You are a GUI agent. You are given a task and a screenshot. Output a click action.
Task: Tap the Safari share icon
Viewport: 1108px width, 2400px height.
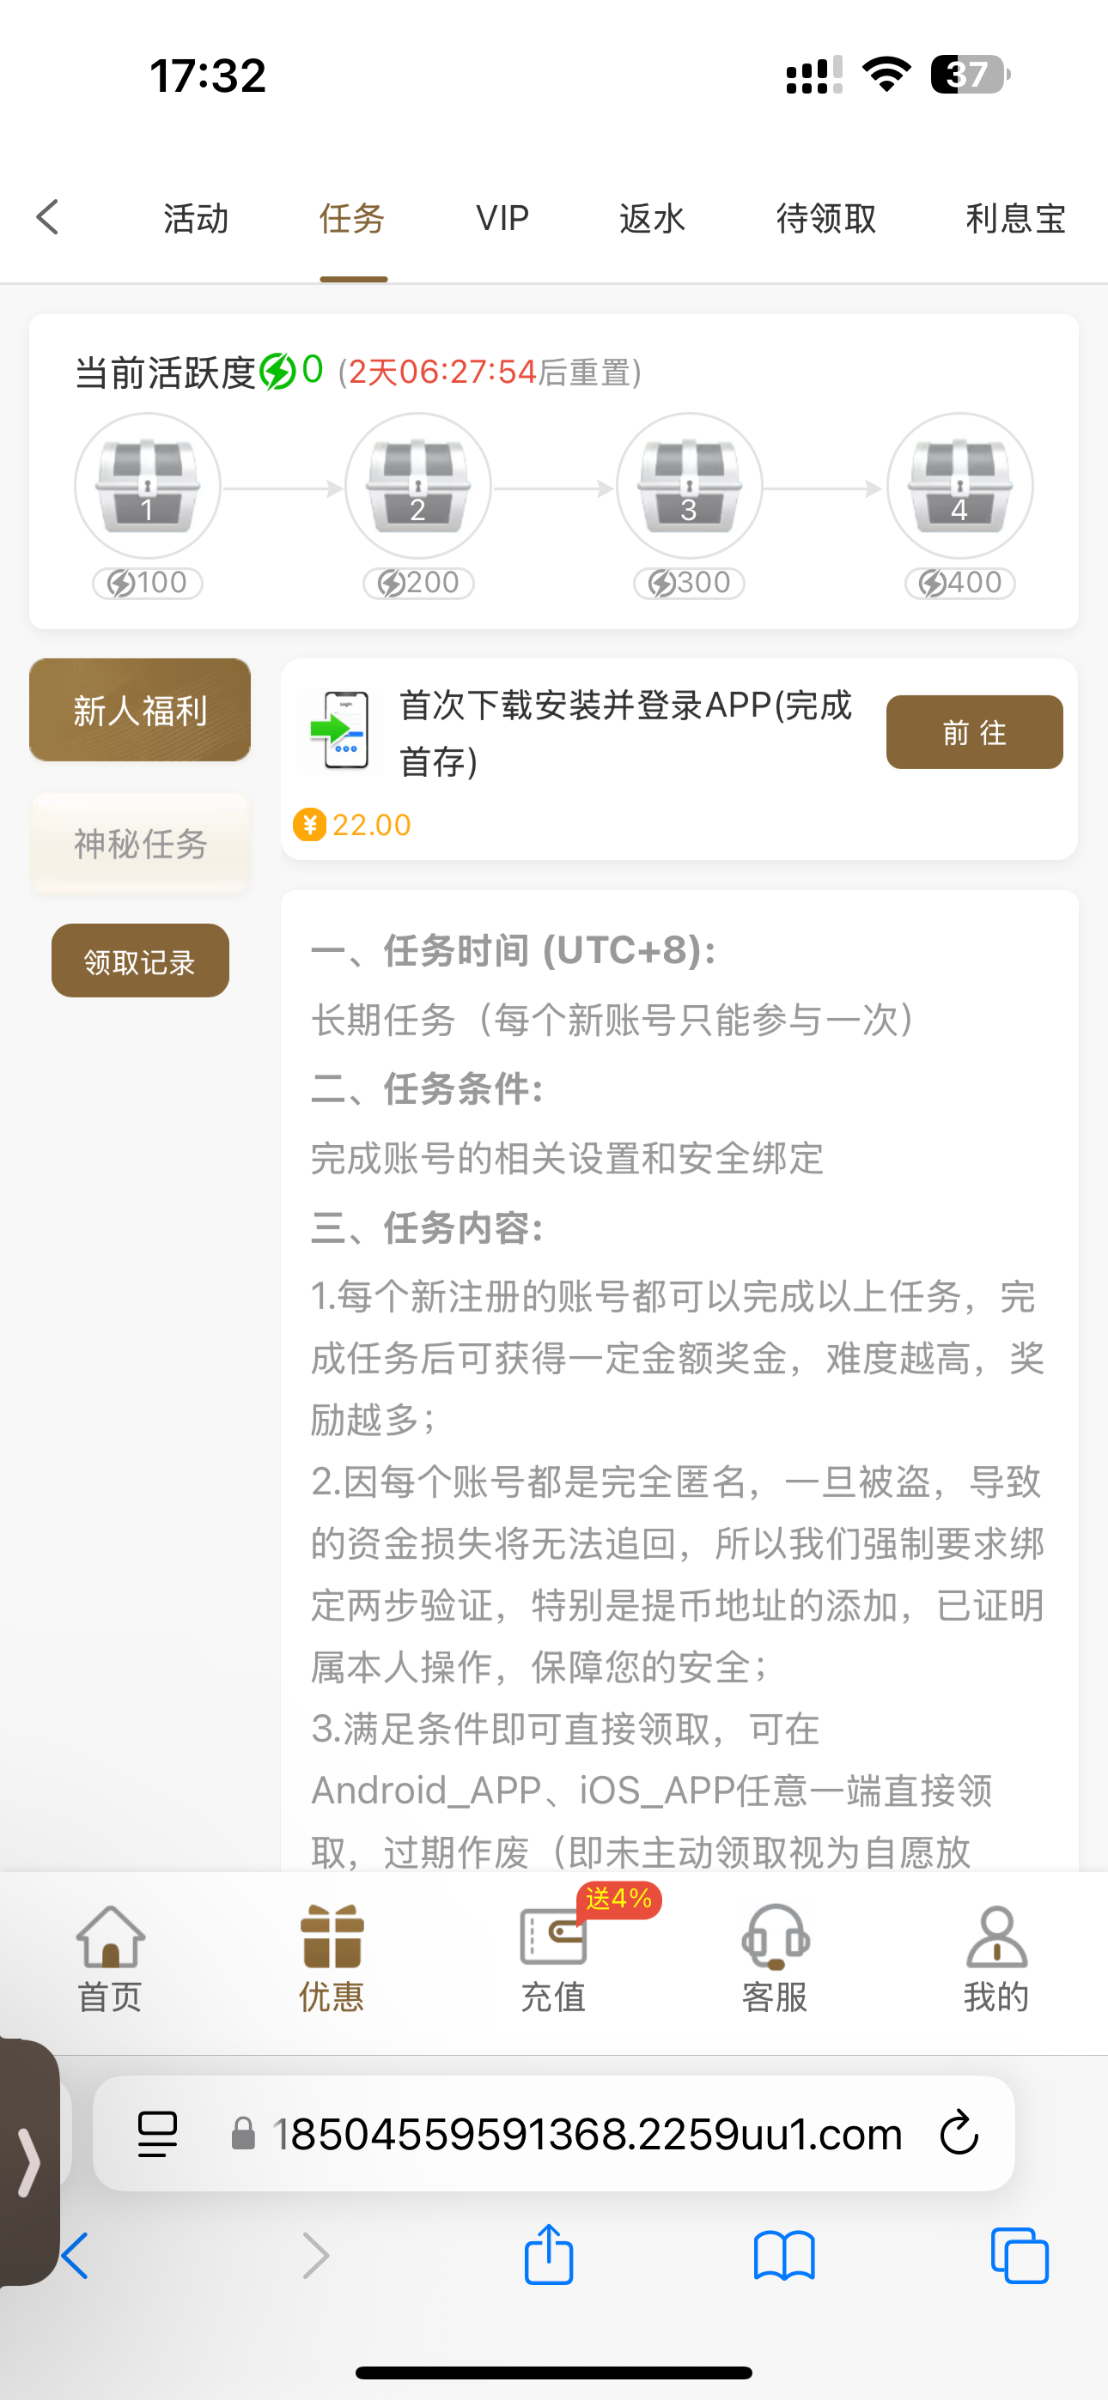pos(549,2256)
